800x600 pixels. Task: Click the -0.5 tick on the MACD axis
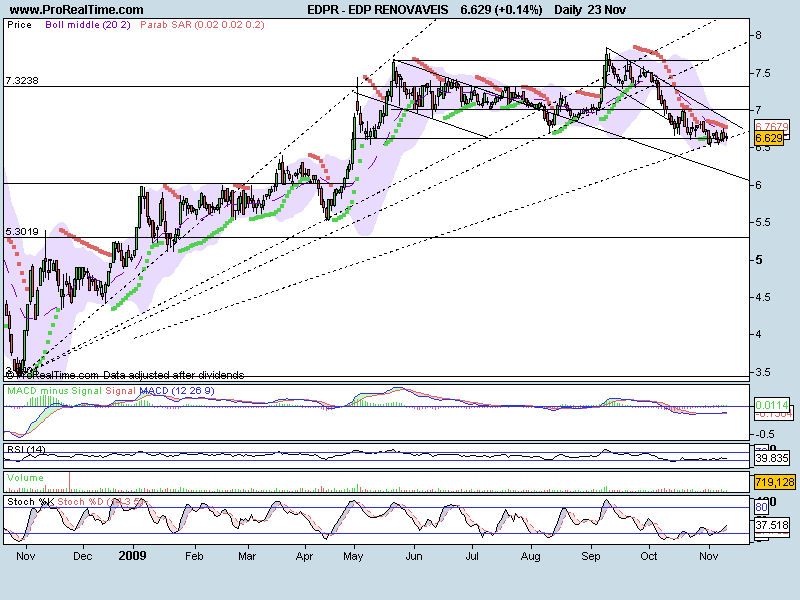[765, 434]
